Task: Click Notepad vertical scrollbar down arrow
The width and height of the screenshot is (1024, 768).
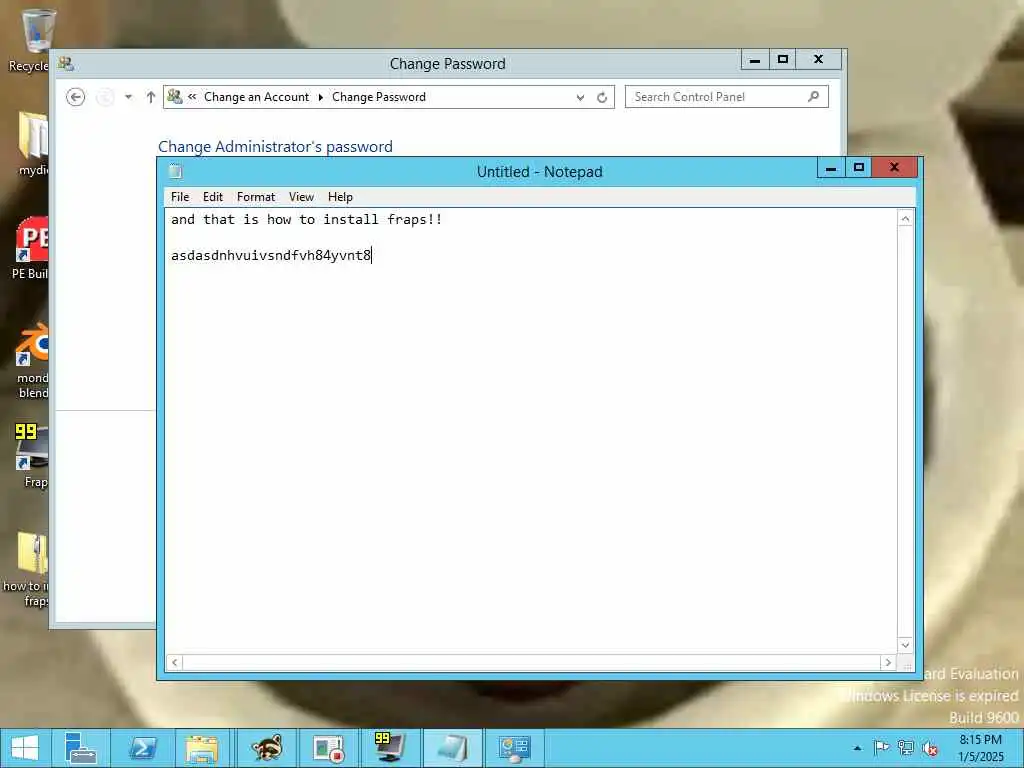Action: pyautogui.click(x=905, y=645)
